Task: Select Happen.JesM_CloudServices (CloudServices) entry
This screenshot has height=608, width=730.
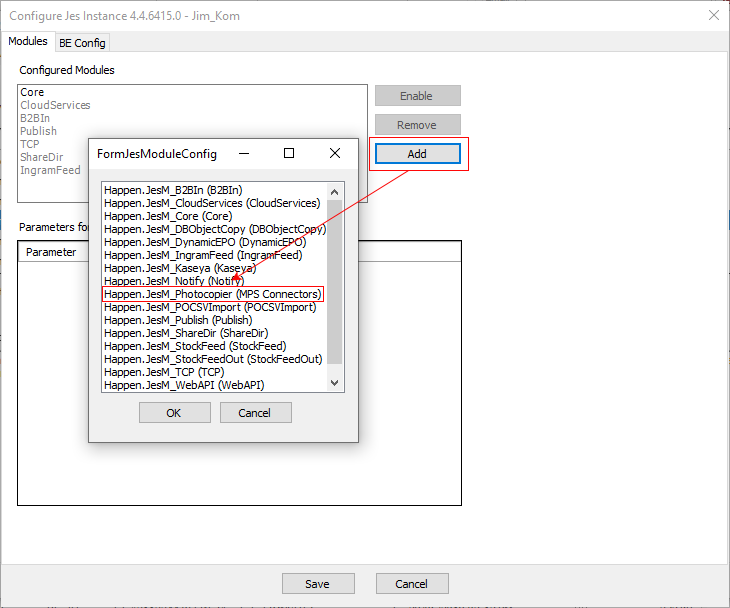Action: pos(214,203)
